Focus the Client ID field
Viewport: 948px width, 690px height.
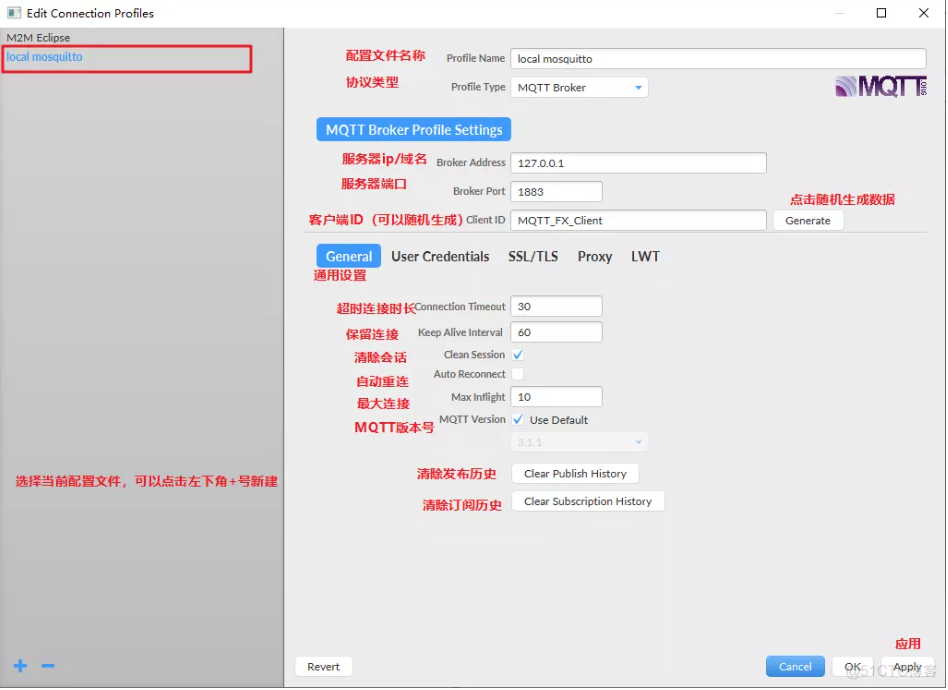tap(638, 221)
